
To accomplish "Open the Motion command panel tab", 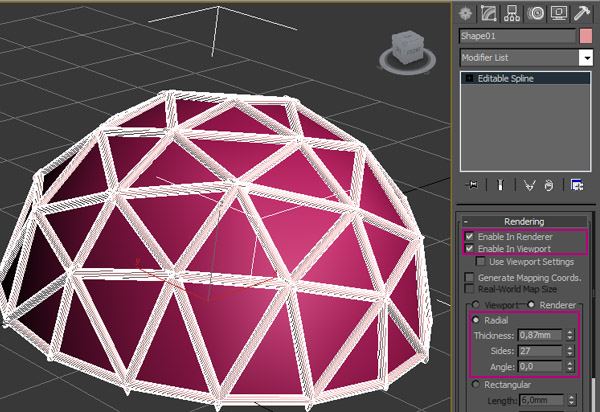I will pos(535,13).
